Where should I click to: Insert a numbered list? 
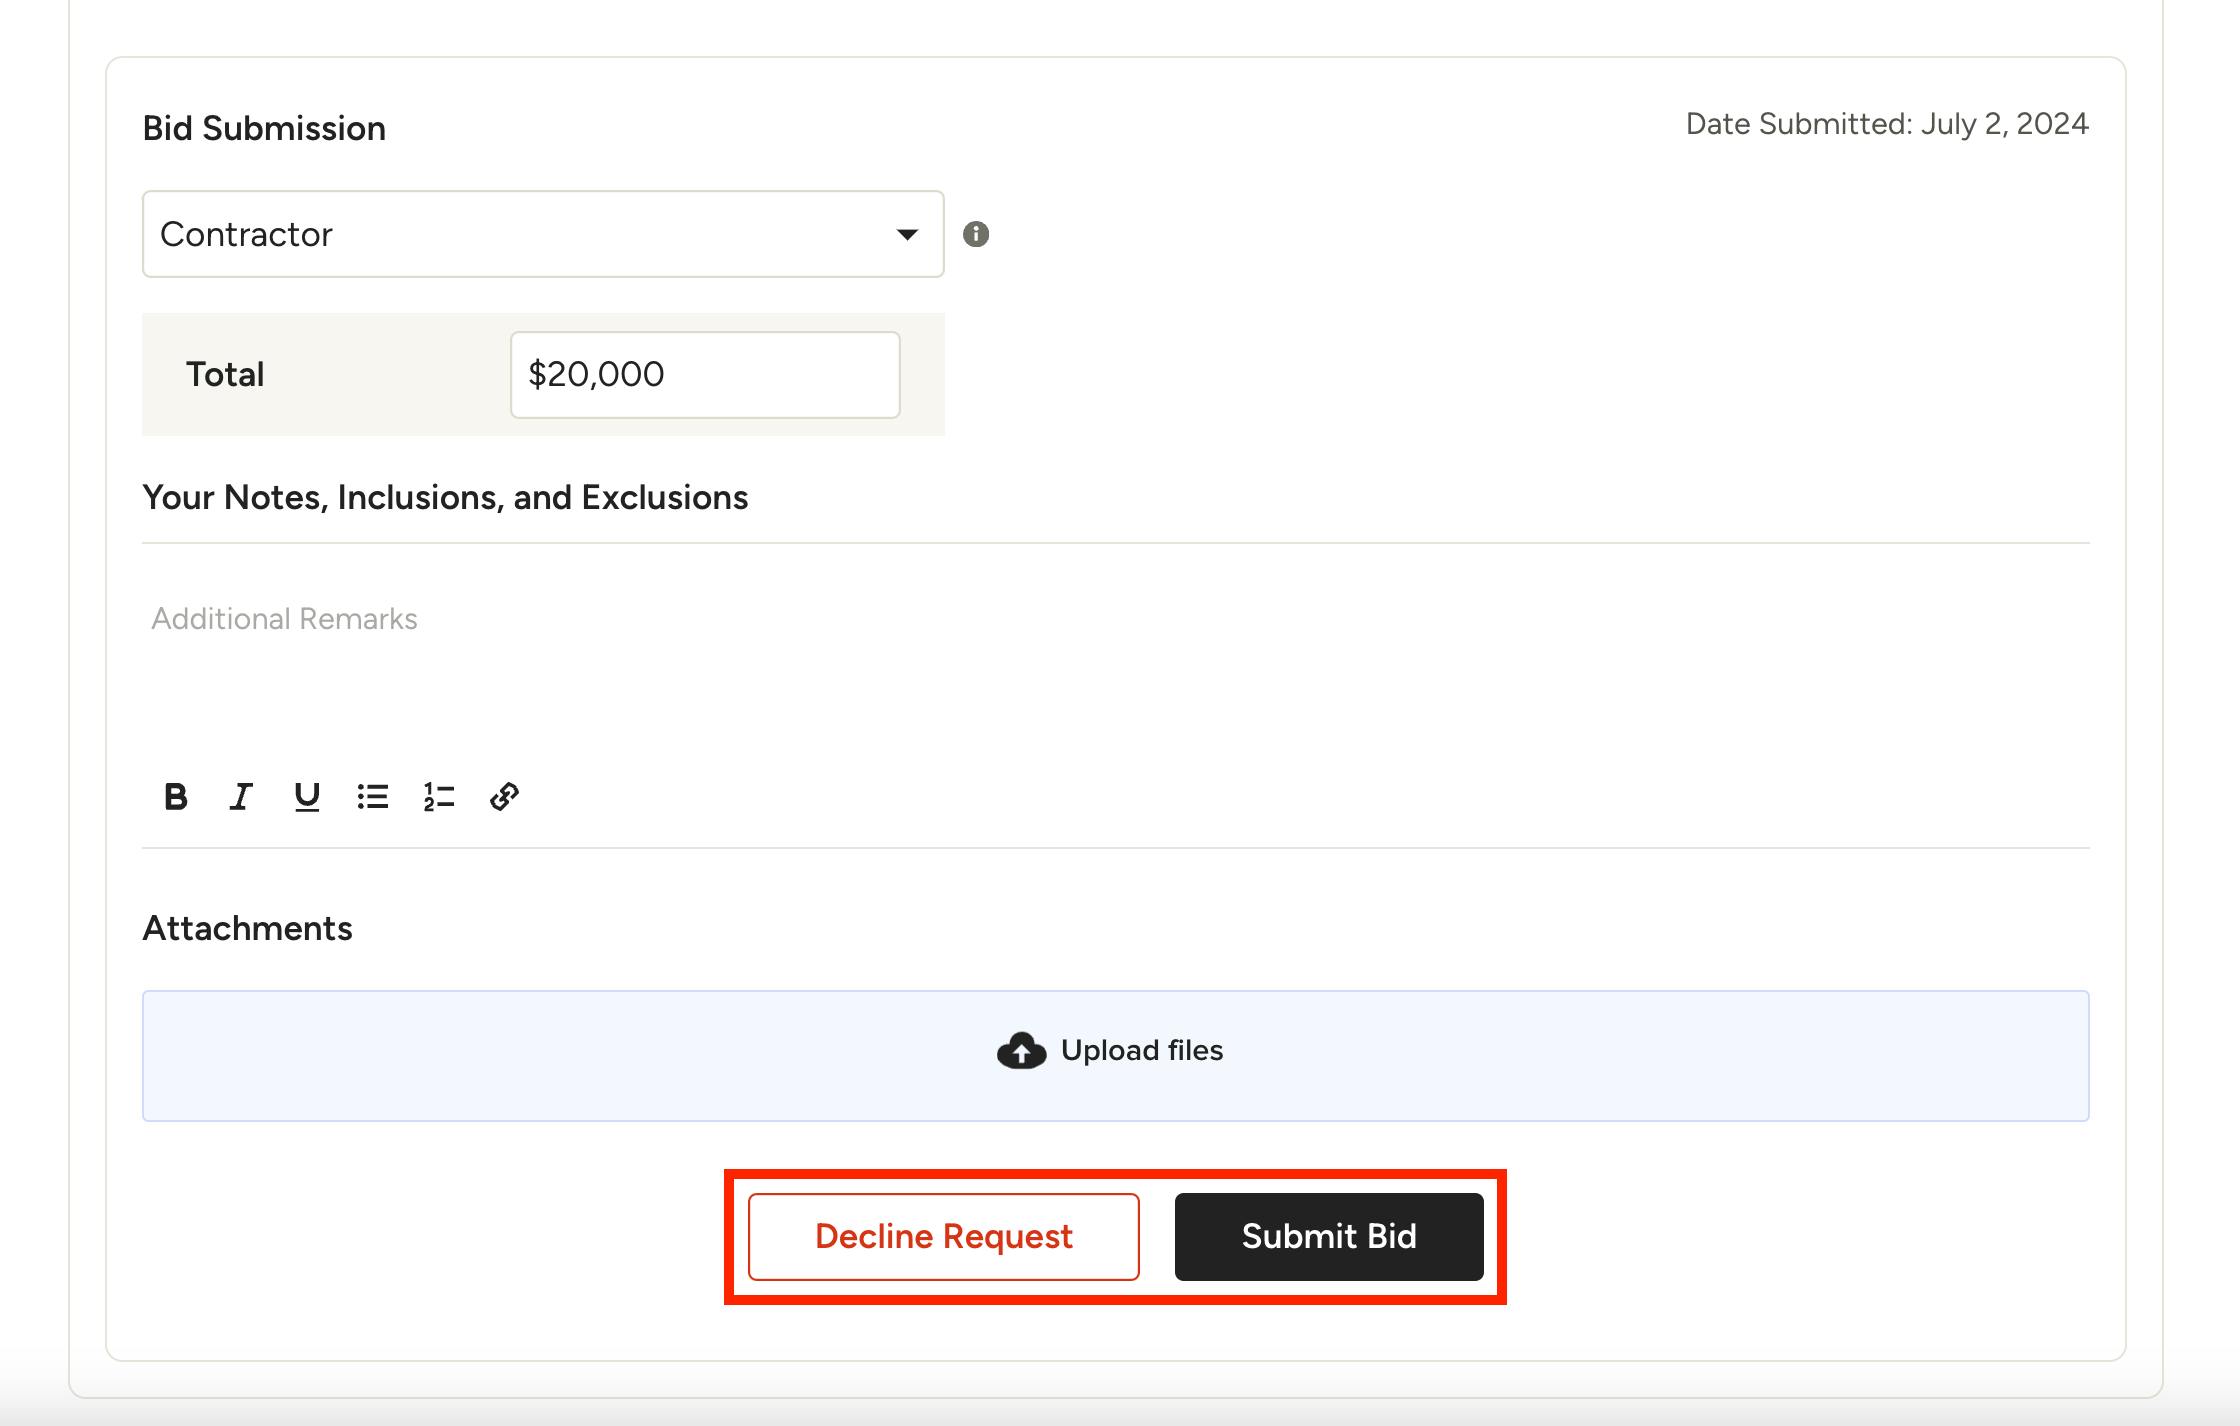[x=439, y=797]
